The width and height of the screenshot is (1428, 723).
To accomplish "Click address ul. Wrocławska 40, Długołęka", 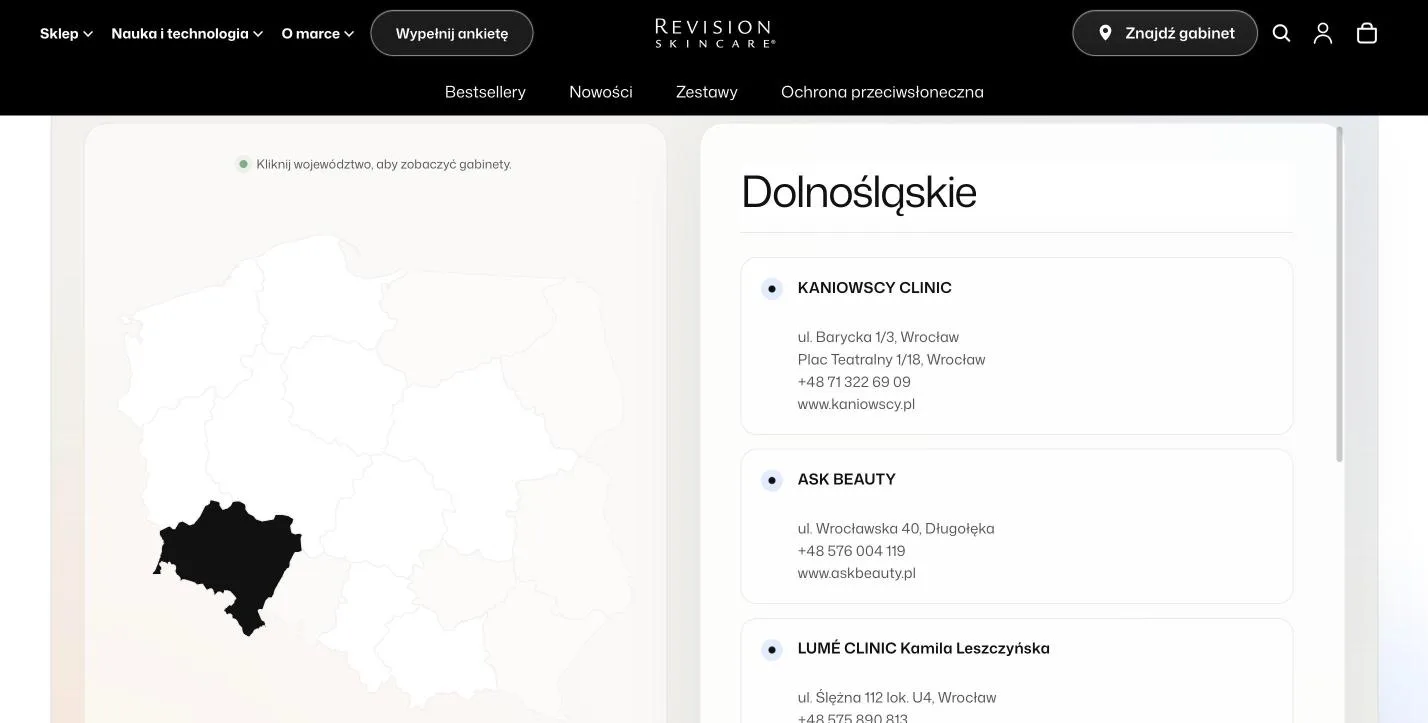I will point(896,528).
